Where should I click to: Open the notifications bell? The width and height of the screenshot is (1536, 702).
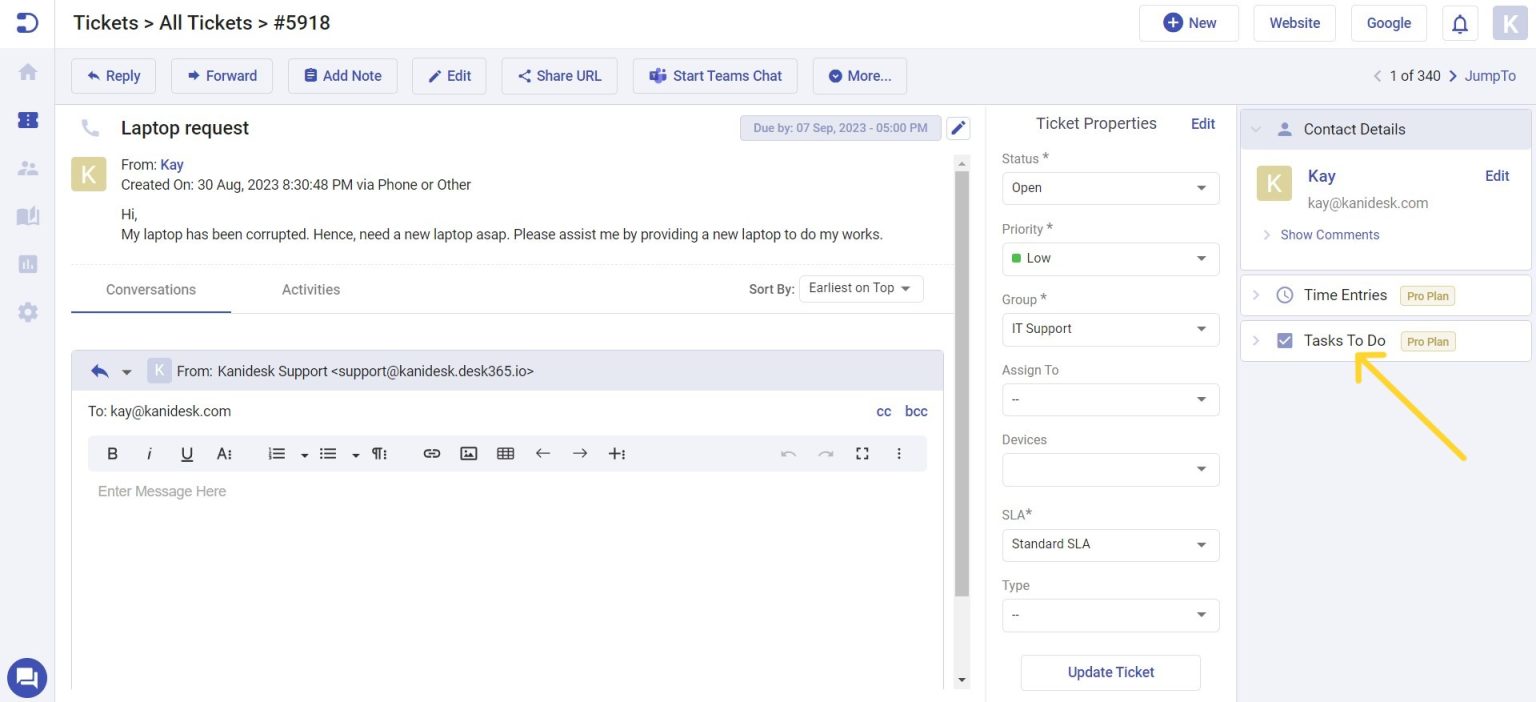click(1459, 22)
